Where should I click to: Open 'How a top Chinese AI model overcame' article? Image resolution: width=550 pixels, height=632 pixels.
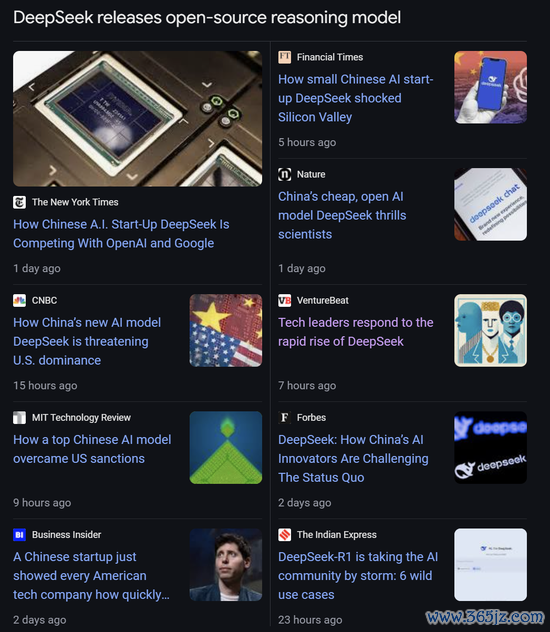point(92,449)
